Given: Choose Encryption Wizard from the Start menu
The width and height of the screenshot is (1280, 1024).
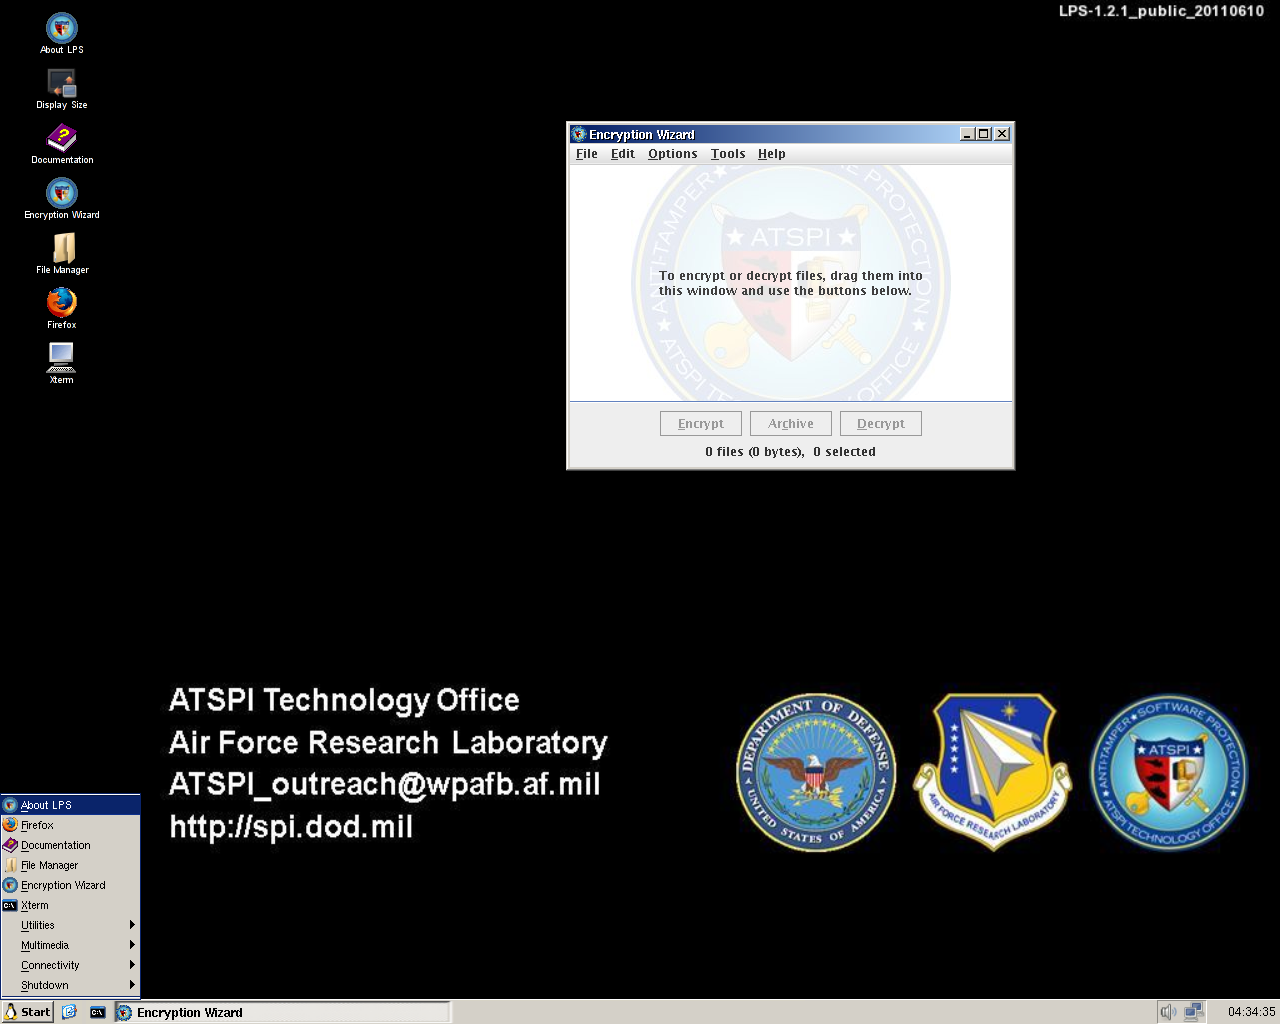Looking at the screenshot, I should 70,885.
